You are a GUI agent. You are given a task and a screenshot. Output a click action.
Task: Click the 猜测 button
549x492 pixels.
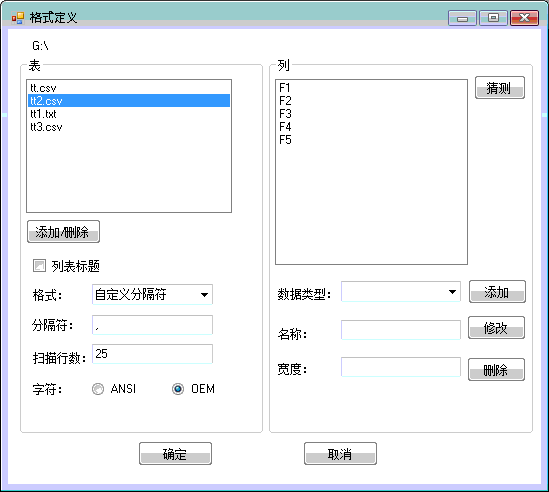500,88
